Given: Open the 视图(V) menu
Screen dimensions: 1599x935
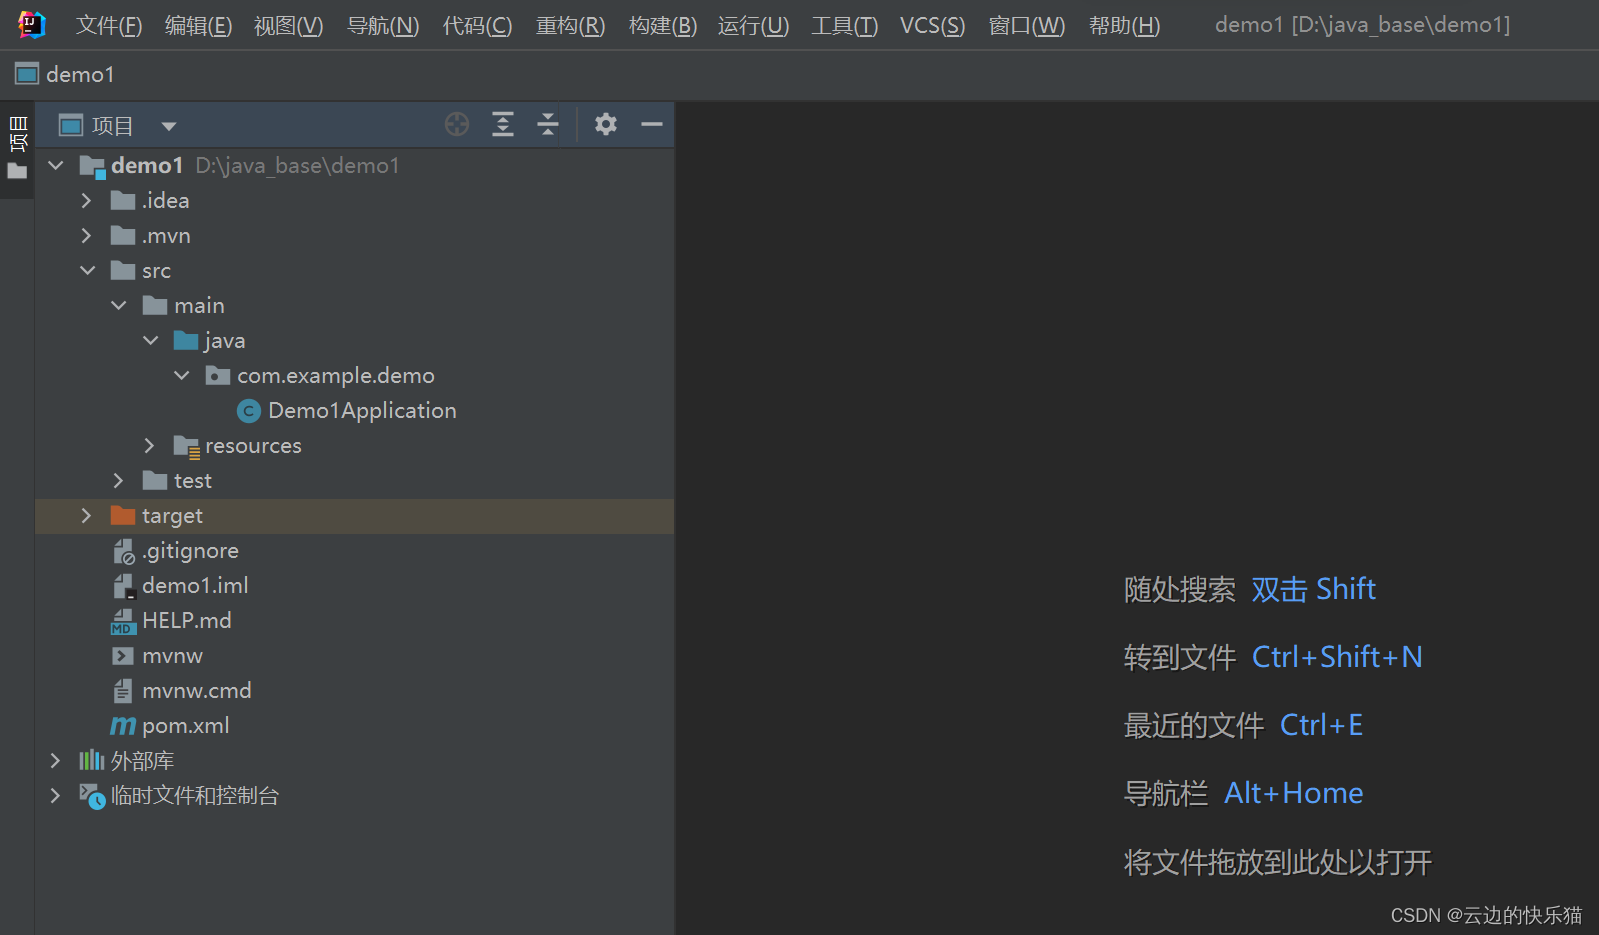Looking at the screenshot, I should point(288,25).
